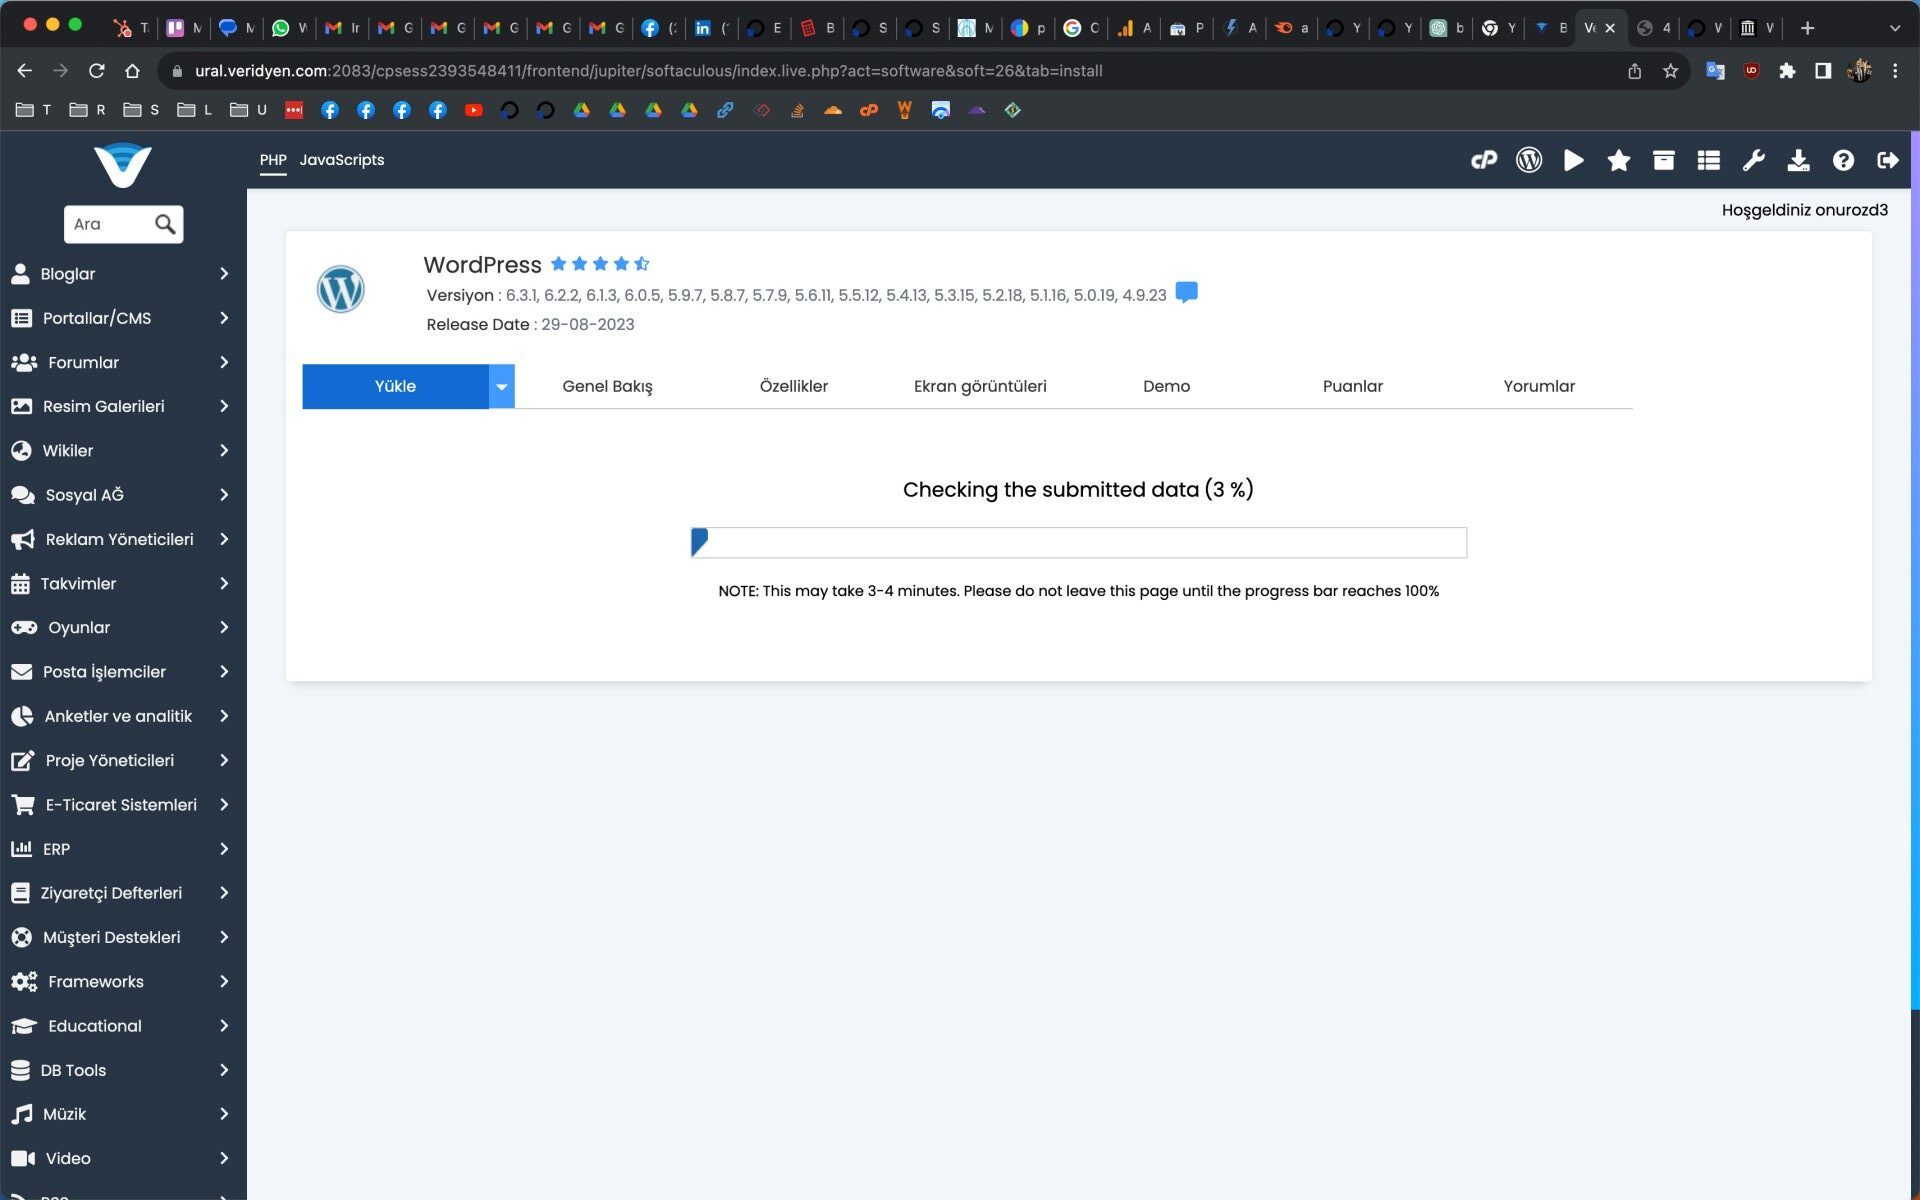Click the blue changelog speech bubble icon
Image resolution: width=1920 pixels, height=1200 pixels.
tap(1187, 293)
